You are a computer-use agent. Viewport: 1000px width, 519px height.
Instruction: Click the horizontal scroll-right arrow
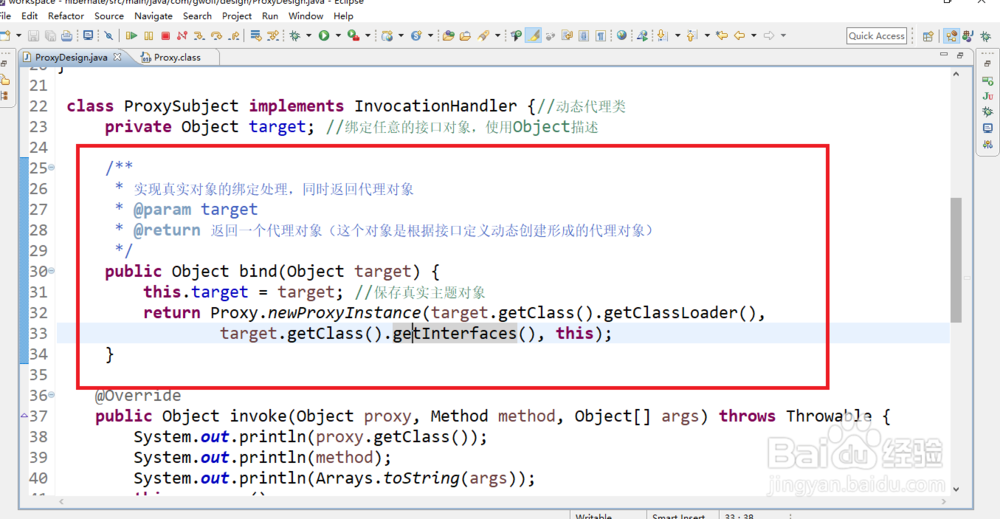[943, 502]
